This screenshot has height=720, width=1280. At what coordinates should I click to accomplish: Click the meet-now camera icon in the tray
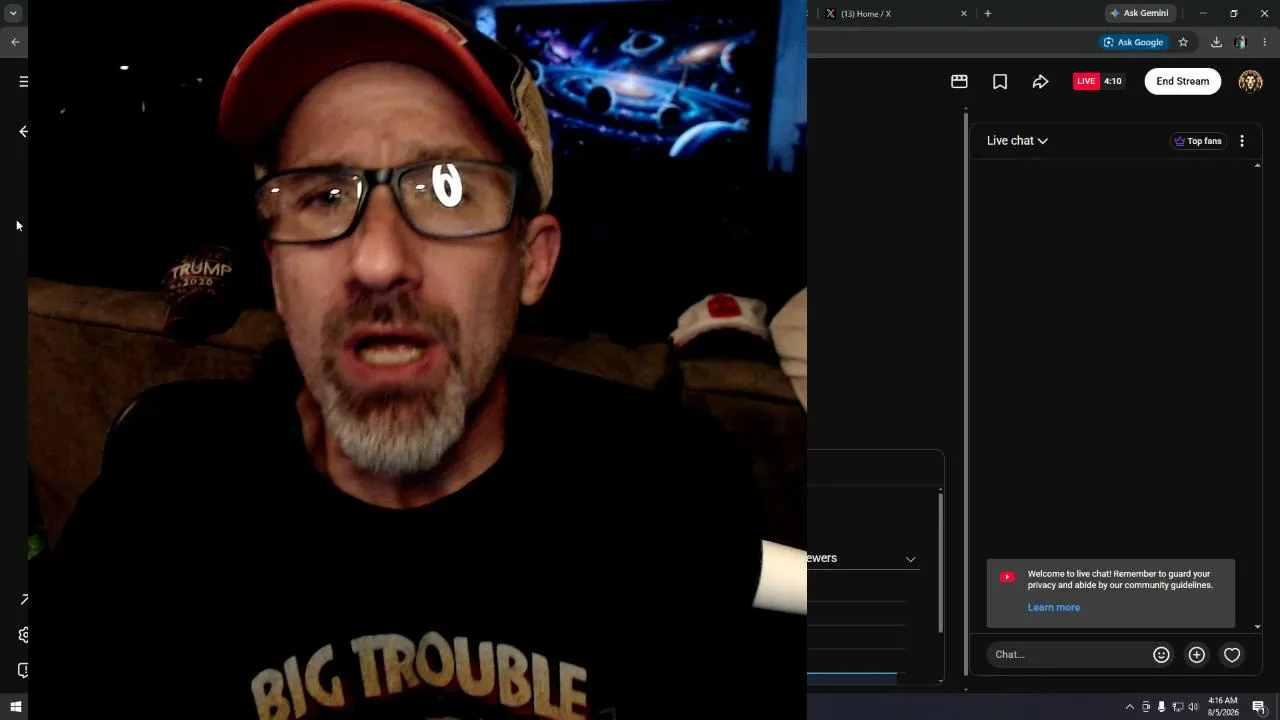pos(1146,707)
